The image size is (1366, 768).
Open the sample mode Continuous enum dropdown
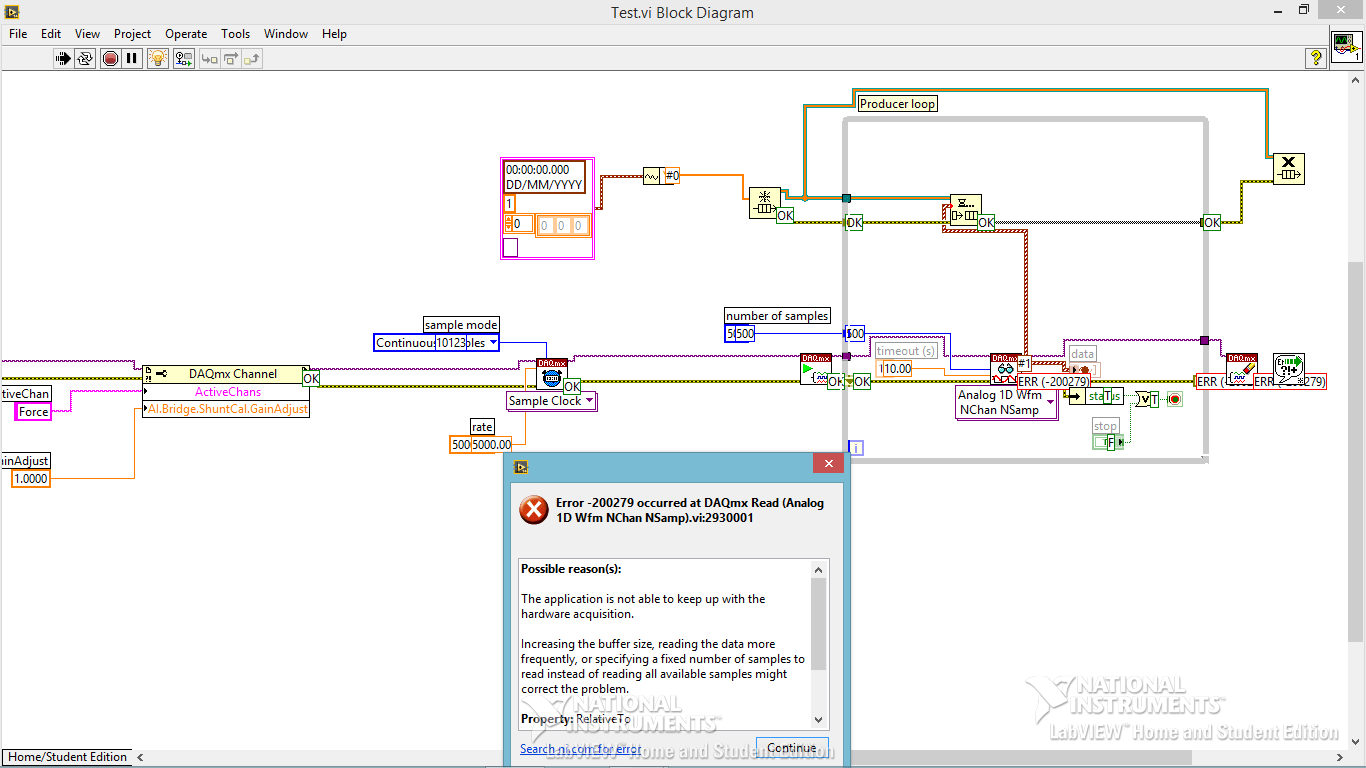tap(437, 343)
